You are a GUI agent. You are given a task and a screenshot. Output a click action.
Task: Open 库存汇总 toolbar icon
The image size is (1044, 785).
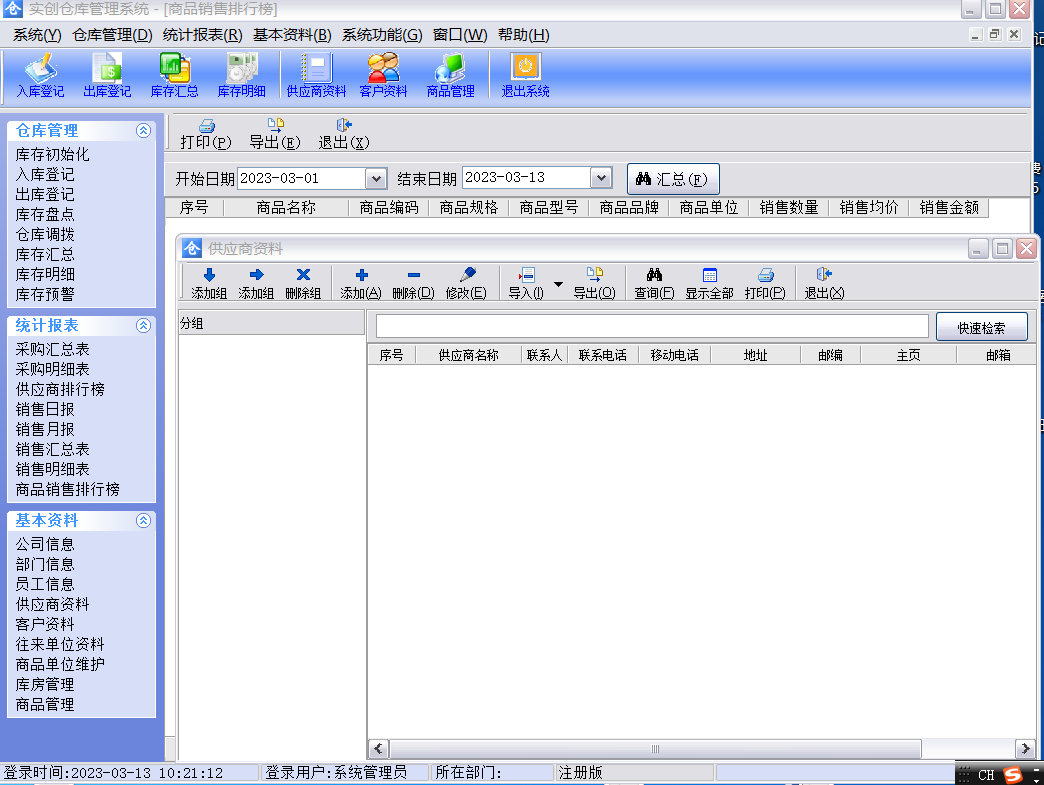click(x=174, y=75)
